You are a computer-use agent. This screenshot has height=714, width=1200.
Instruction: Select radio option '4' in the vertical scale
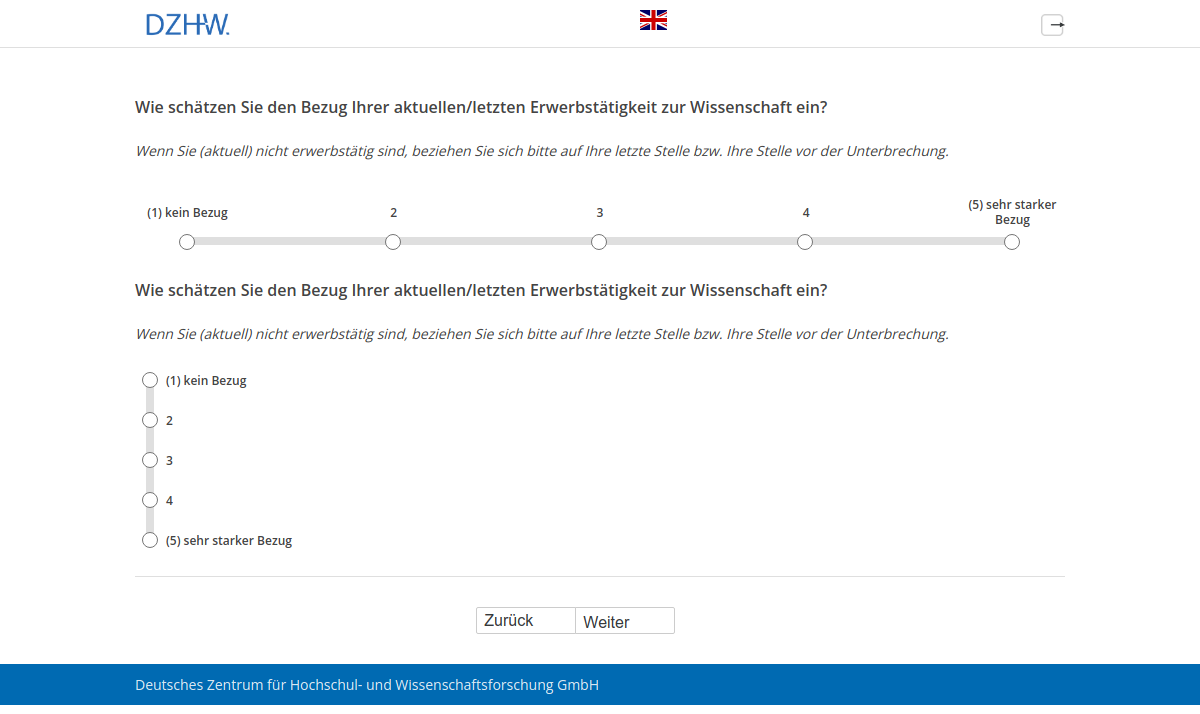coord(150,500)
